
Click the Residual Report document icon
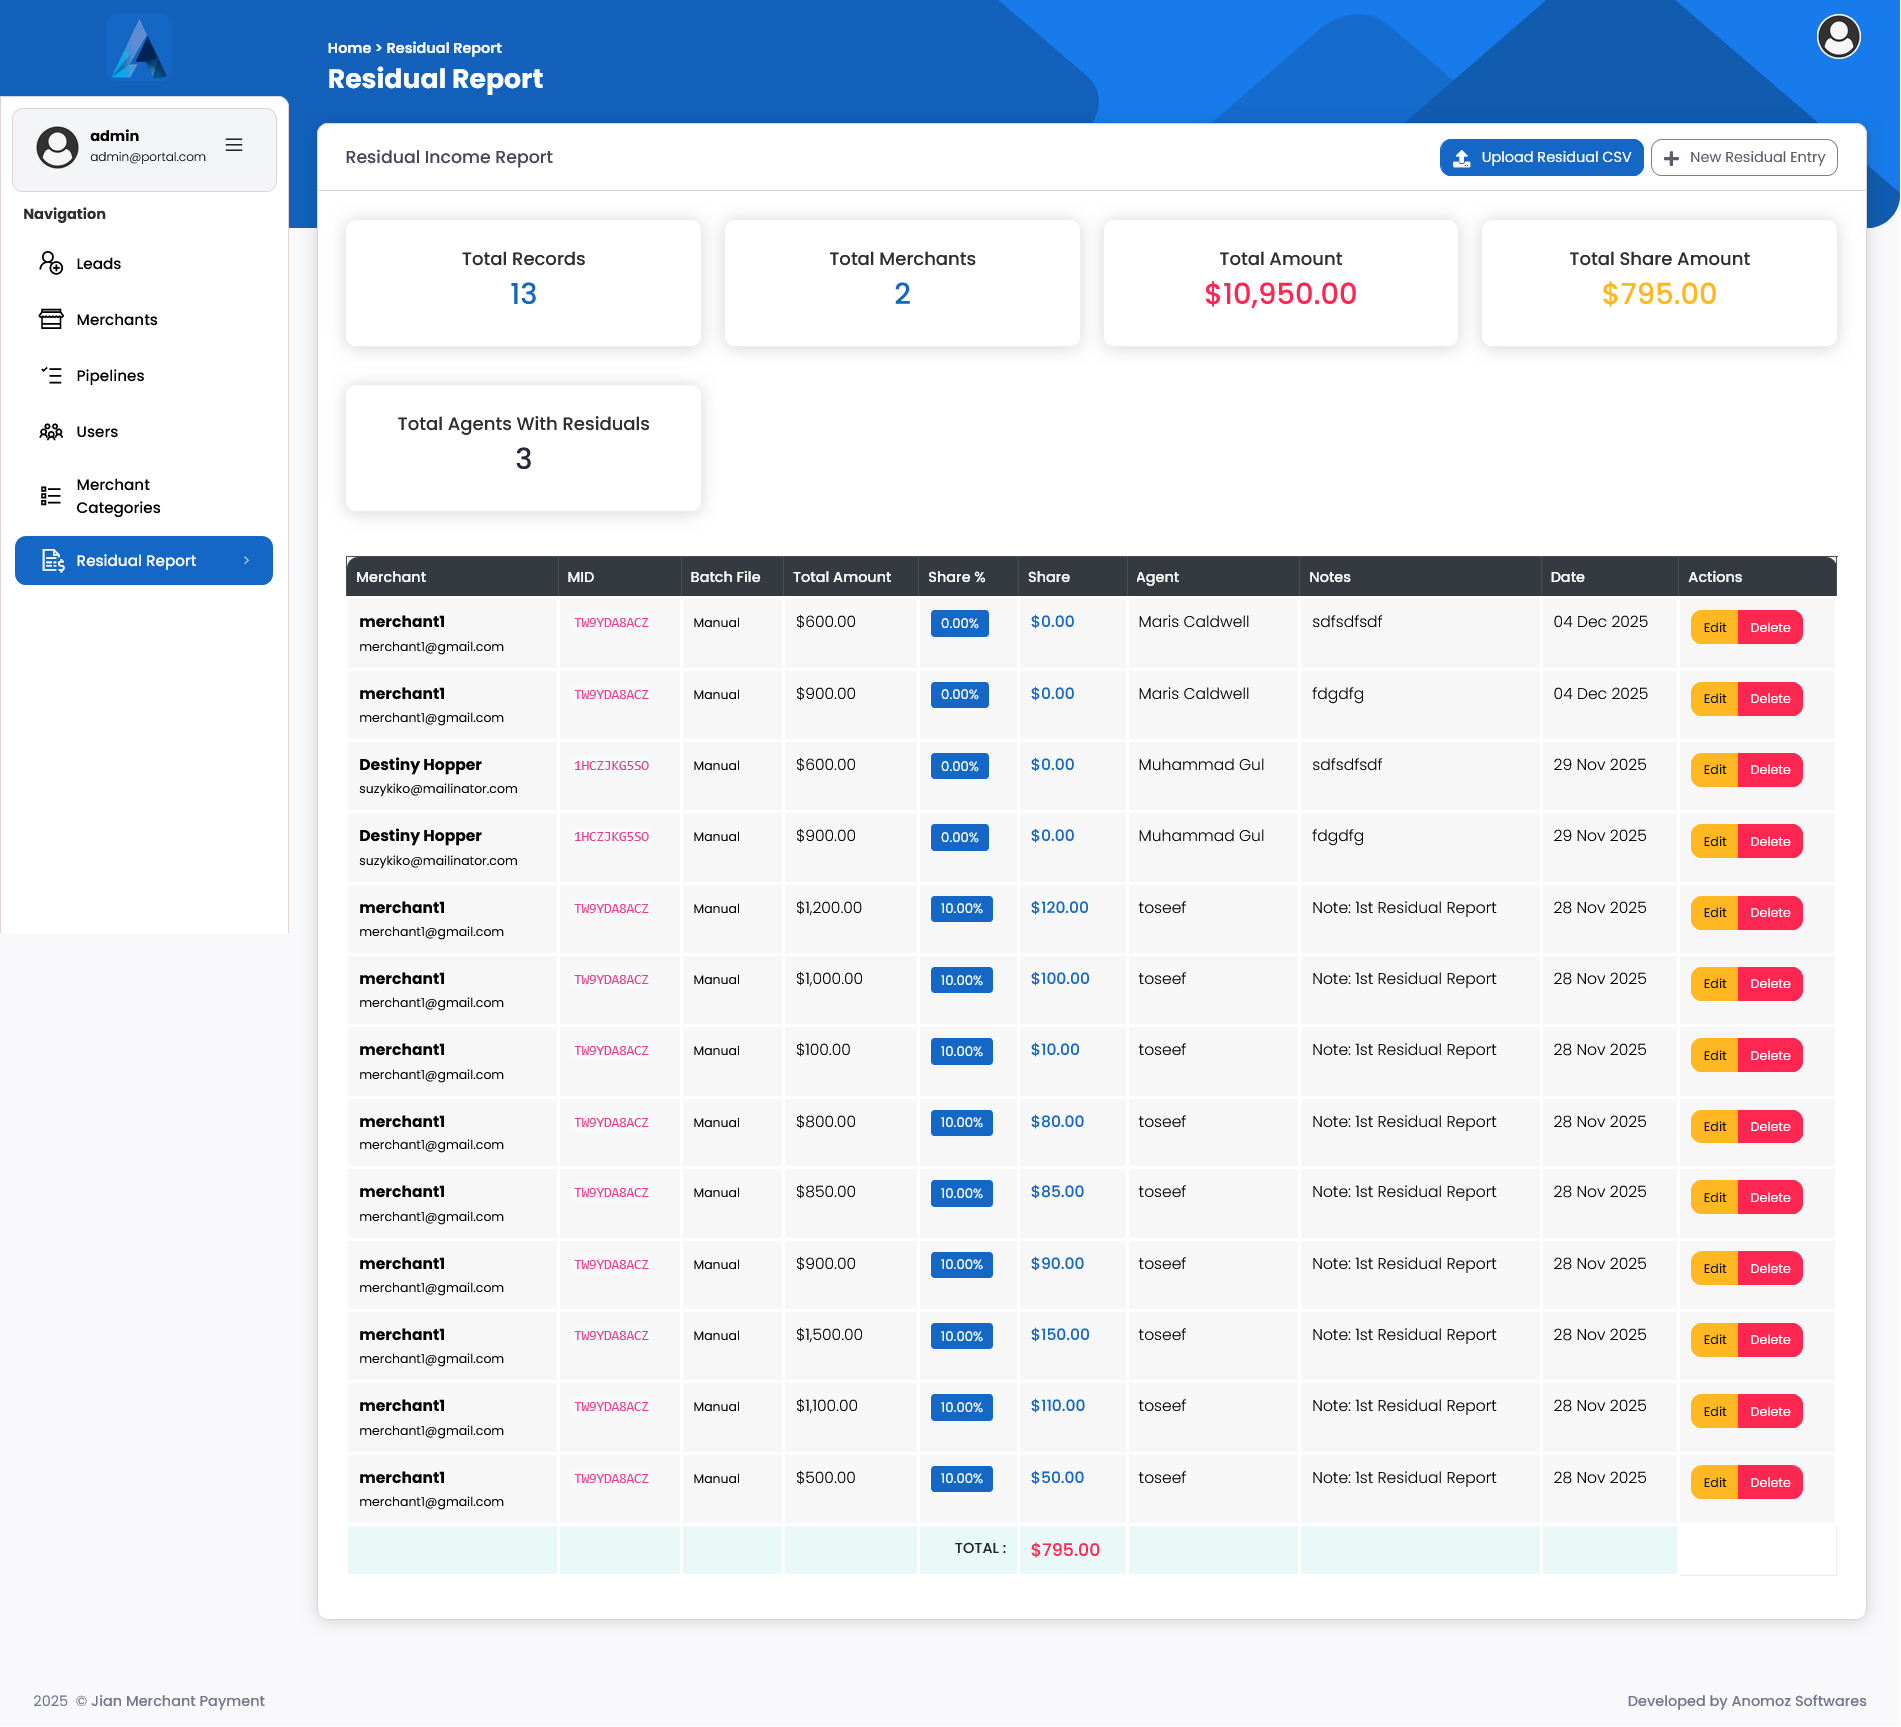coord(53,561)
